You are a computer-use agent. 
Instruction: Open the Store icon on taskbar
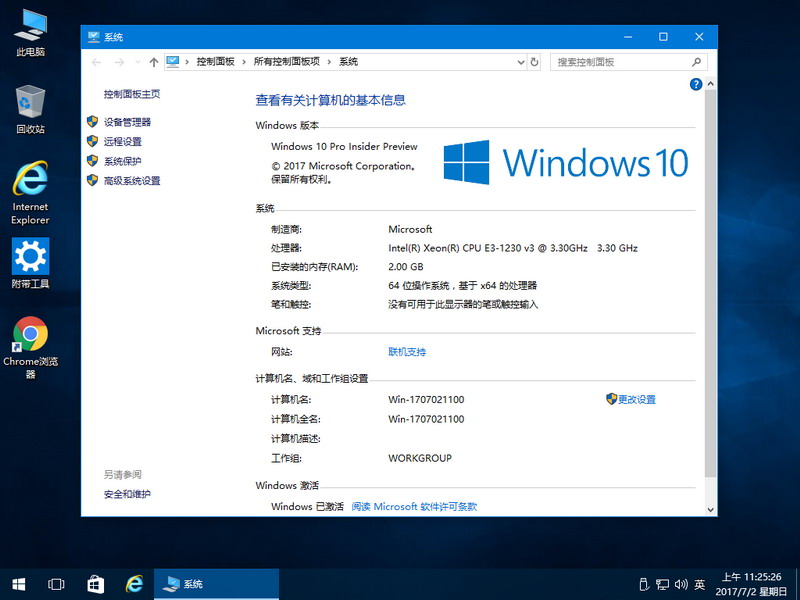click(x=95, y=584)
